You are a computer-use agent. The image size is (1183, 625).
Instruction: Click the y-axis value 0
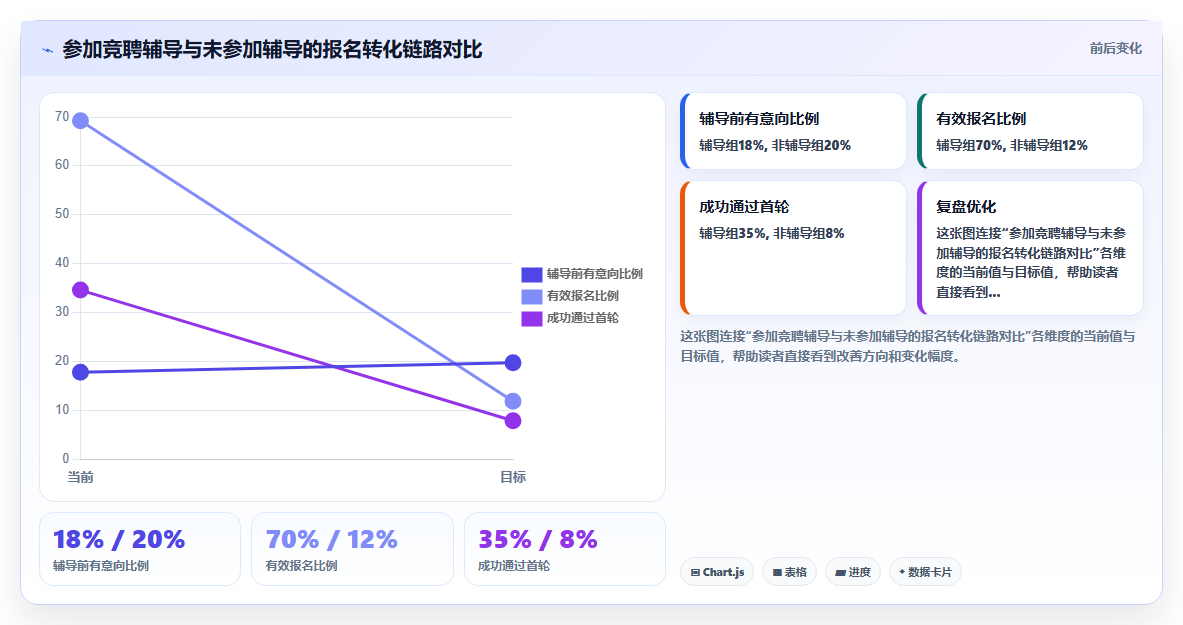tap(66, 458)
